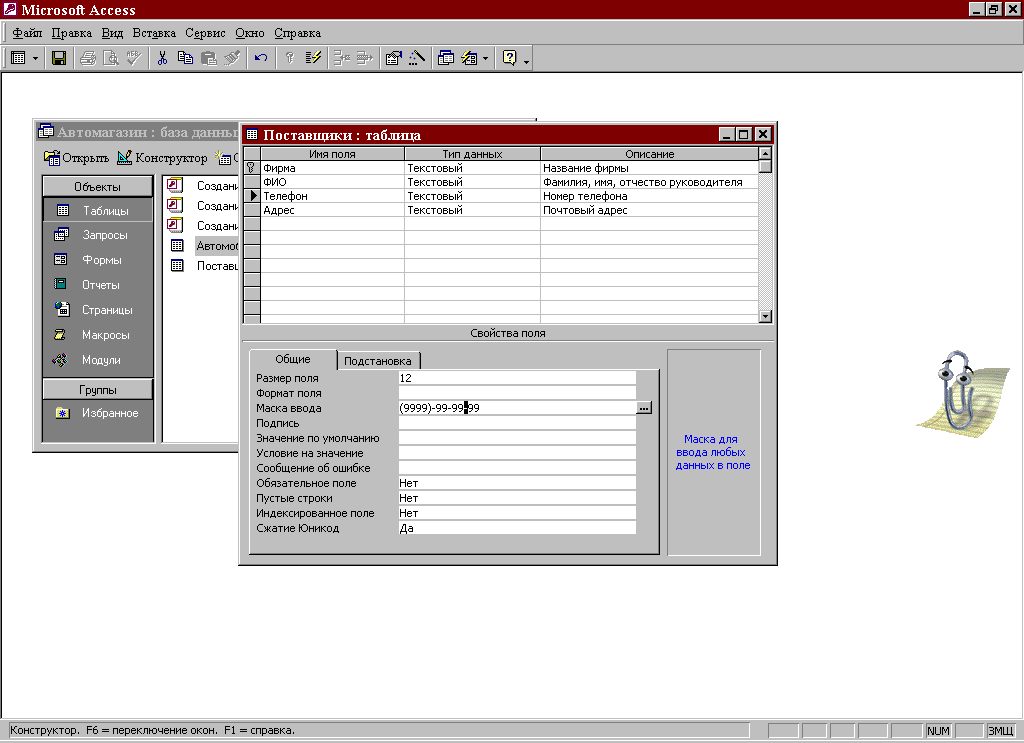Open the Вид menu
The width and height of the screenshot is (1024, 743).
click(x=112, y=33)
